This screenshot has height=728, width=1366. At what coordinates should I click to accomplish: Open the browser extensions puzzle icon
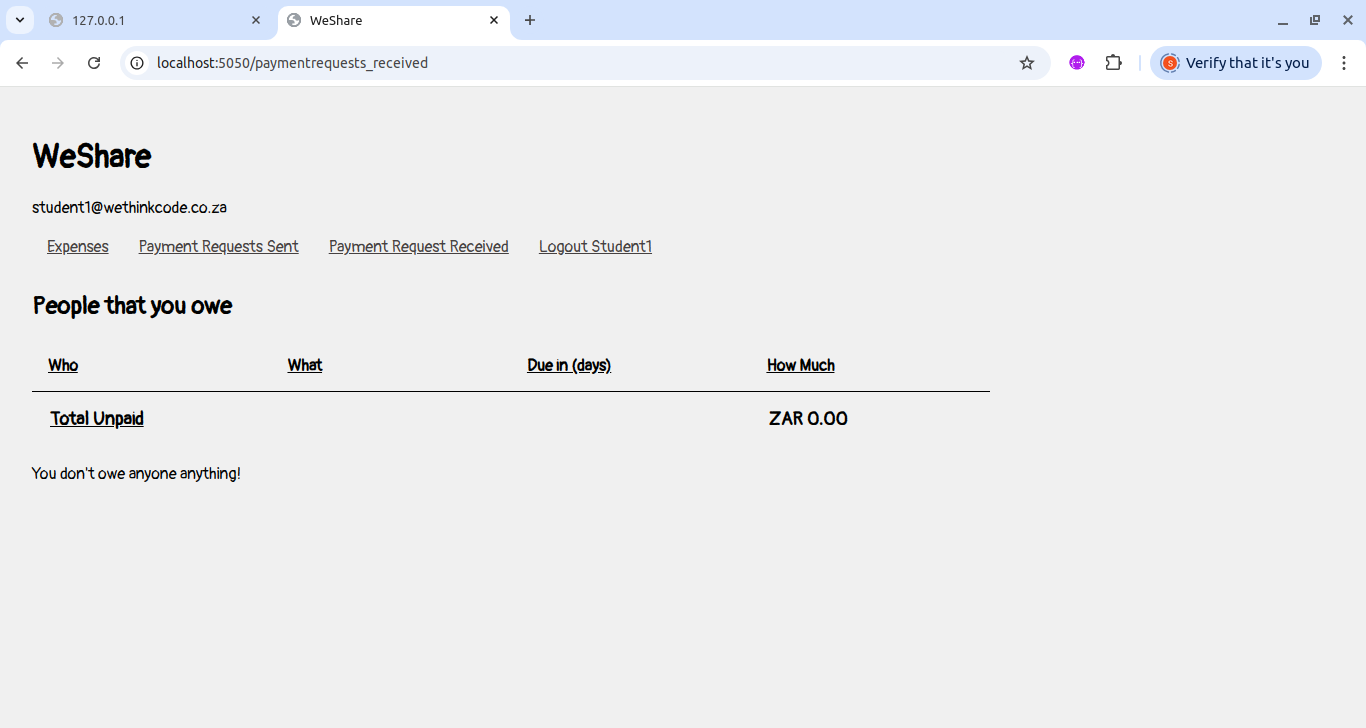pos(1113,62)
